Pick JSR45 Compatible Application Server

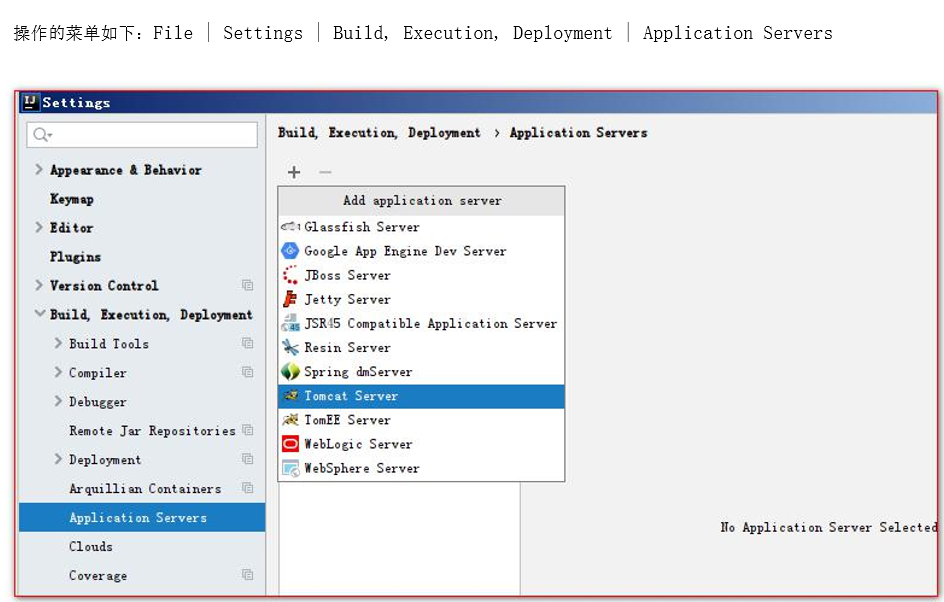pos(421,323)
